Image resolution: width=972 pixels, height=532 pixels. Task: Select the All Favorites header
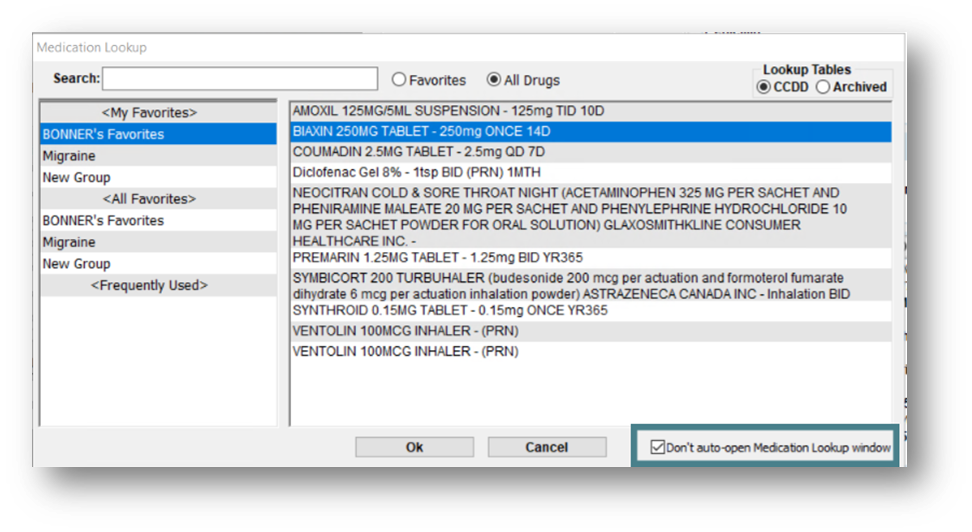(158, 198)
